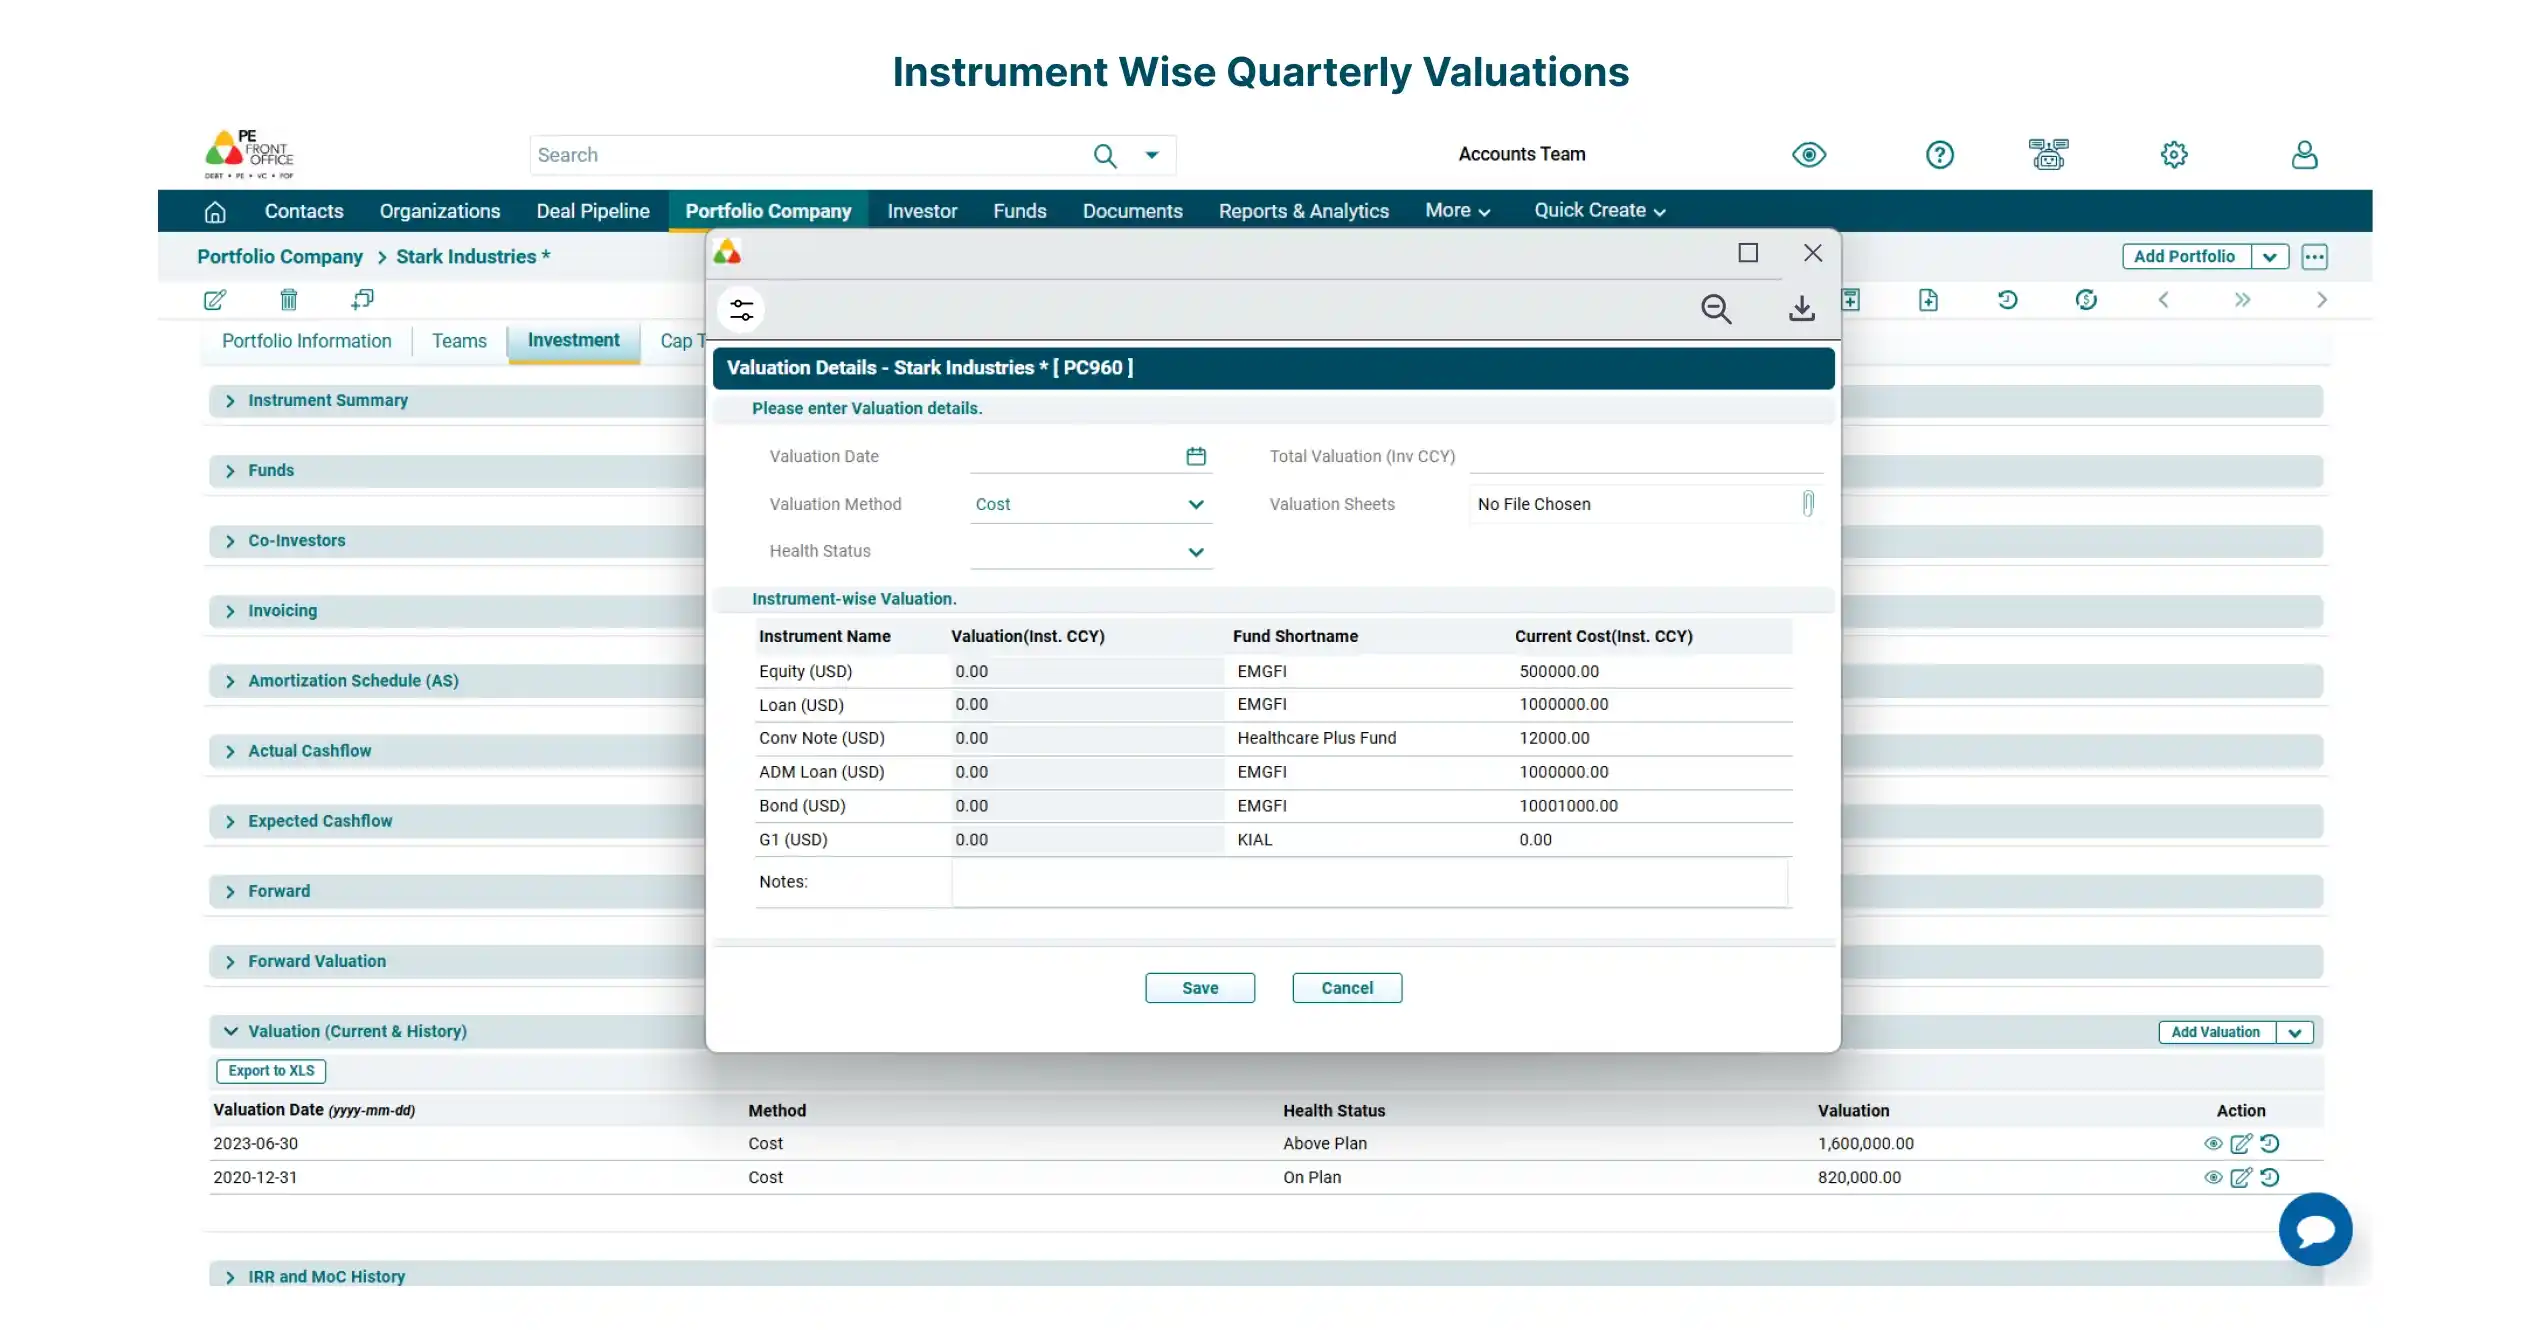
Task: Click the Cancel button
Action: click(x=1347, y=988)
